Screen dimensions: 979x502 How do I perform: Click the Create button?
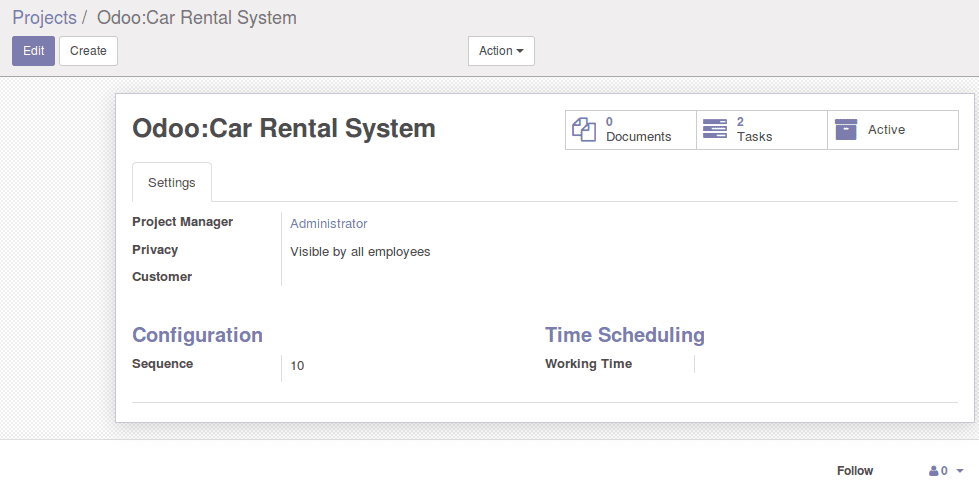pos(88,51)
